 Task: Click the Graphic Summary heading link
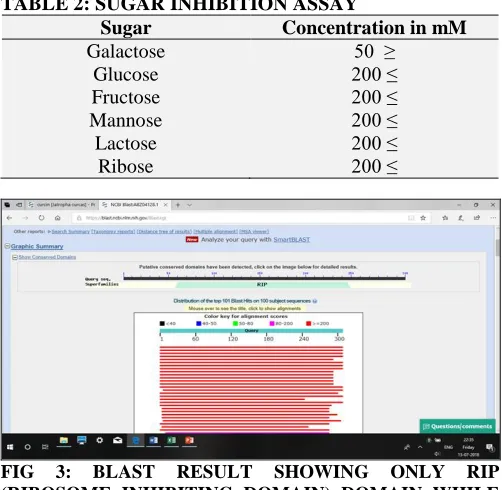pos(37,246)
